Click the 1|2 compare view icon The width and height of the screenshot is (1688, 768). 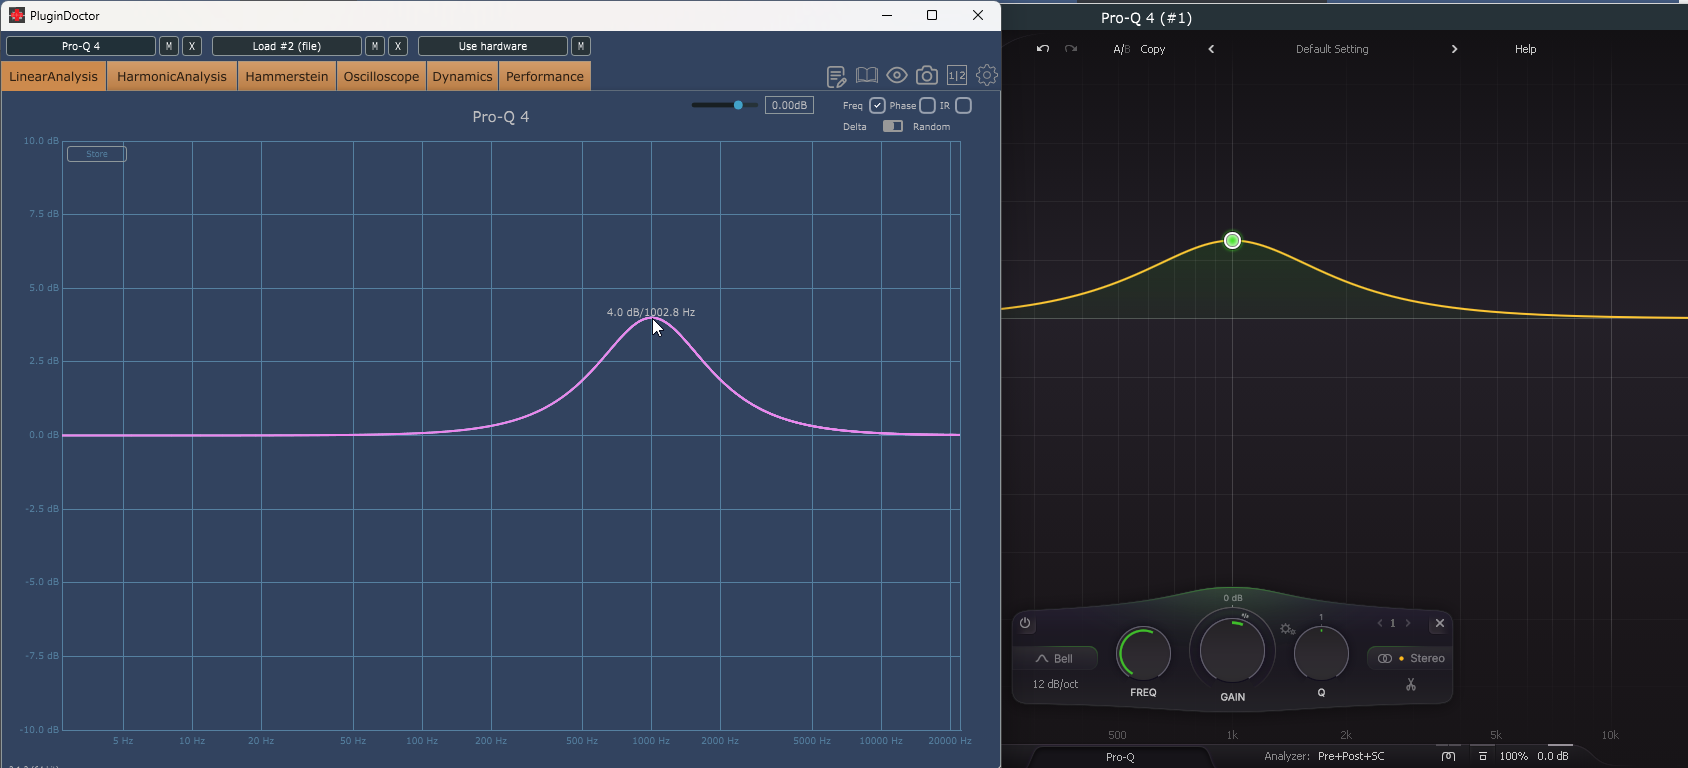(957, 76)
